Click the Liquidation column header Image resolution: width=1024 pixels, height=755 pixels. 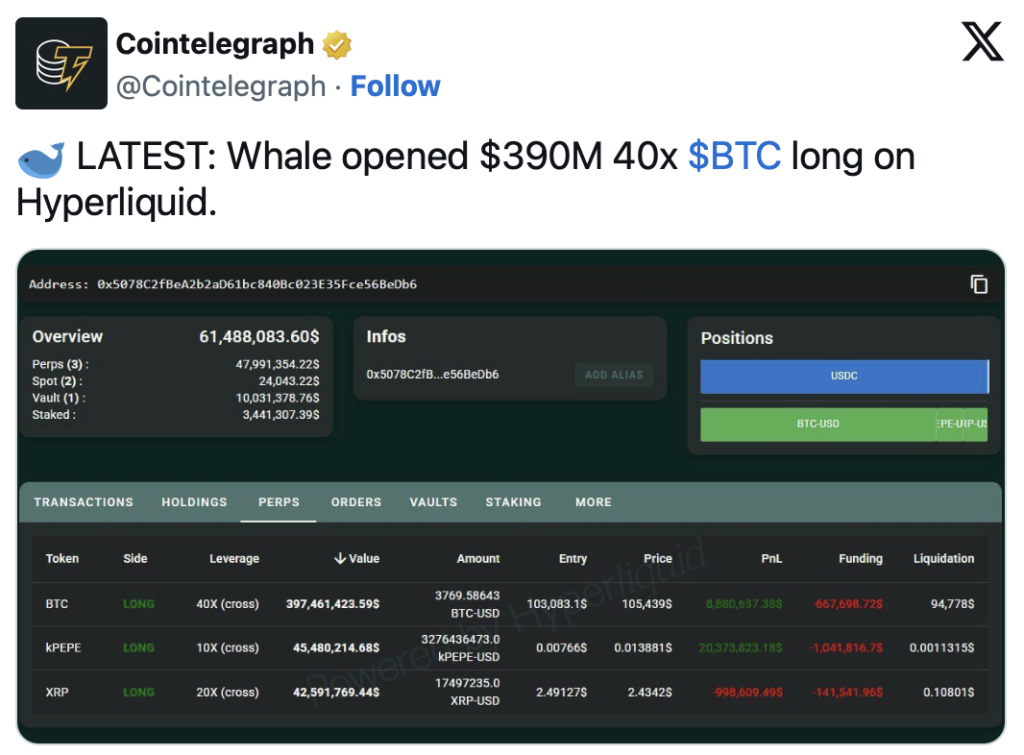(943, 558)
